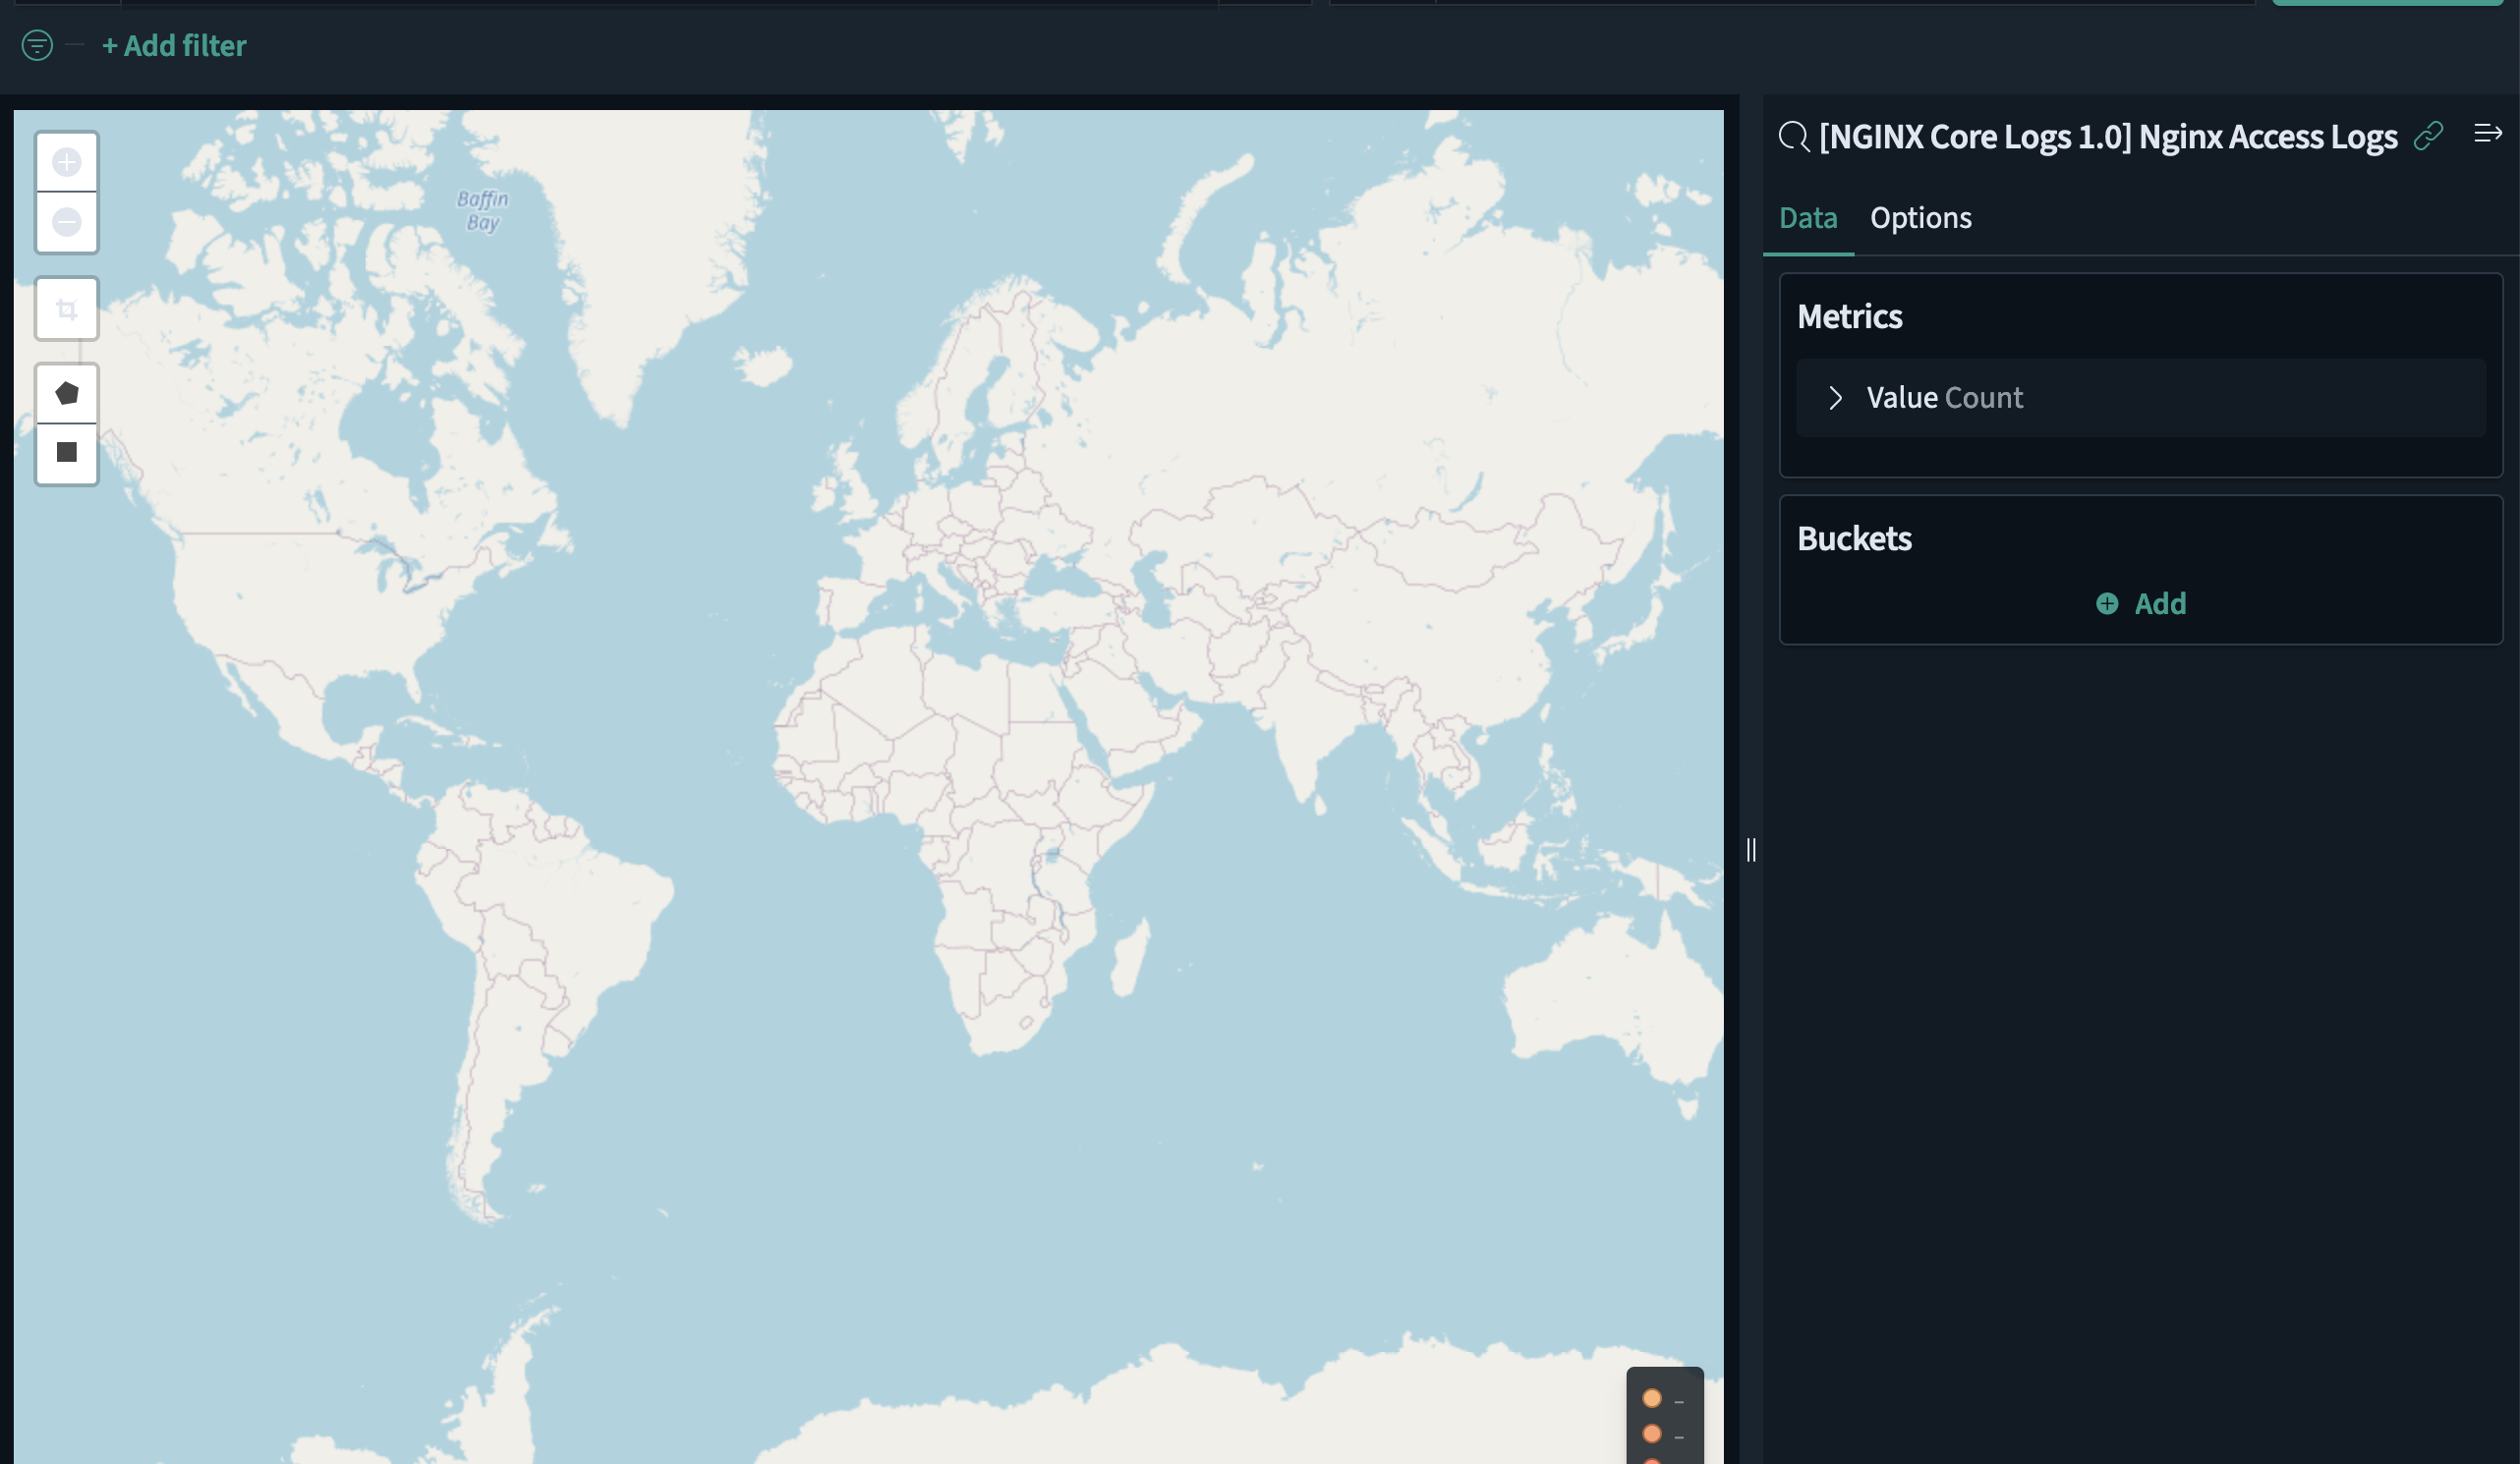Expand the Value Count metric chevron
The height and width of the screenshot is (1464, 2520).
click(x=1835, y=398)
